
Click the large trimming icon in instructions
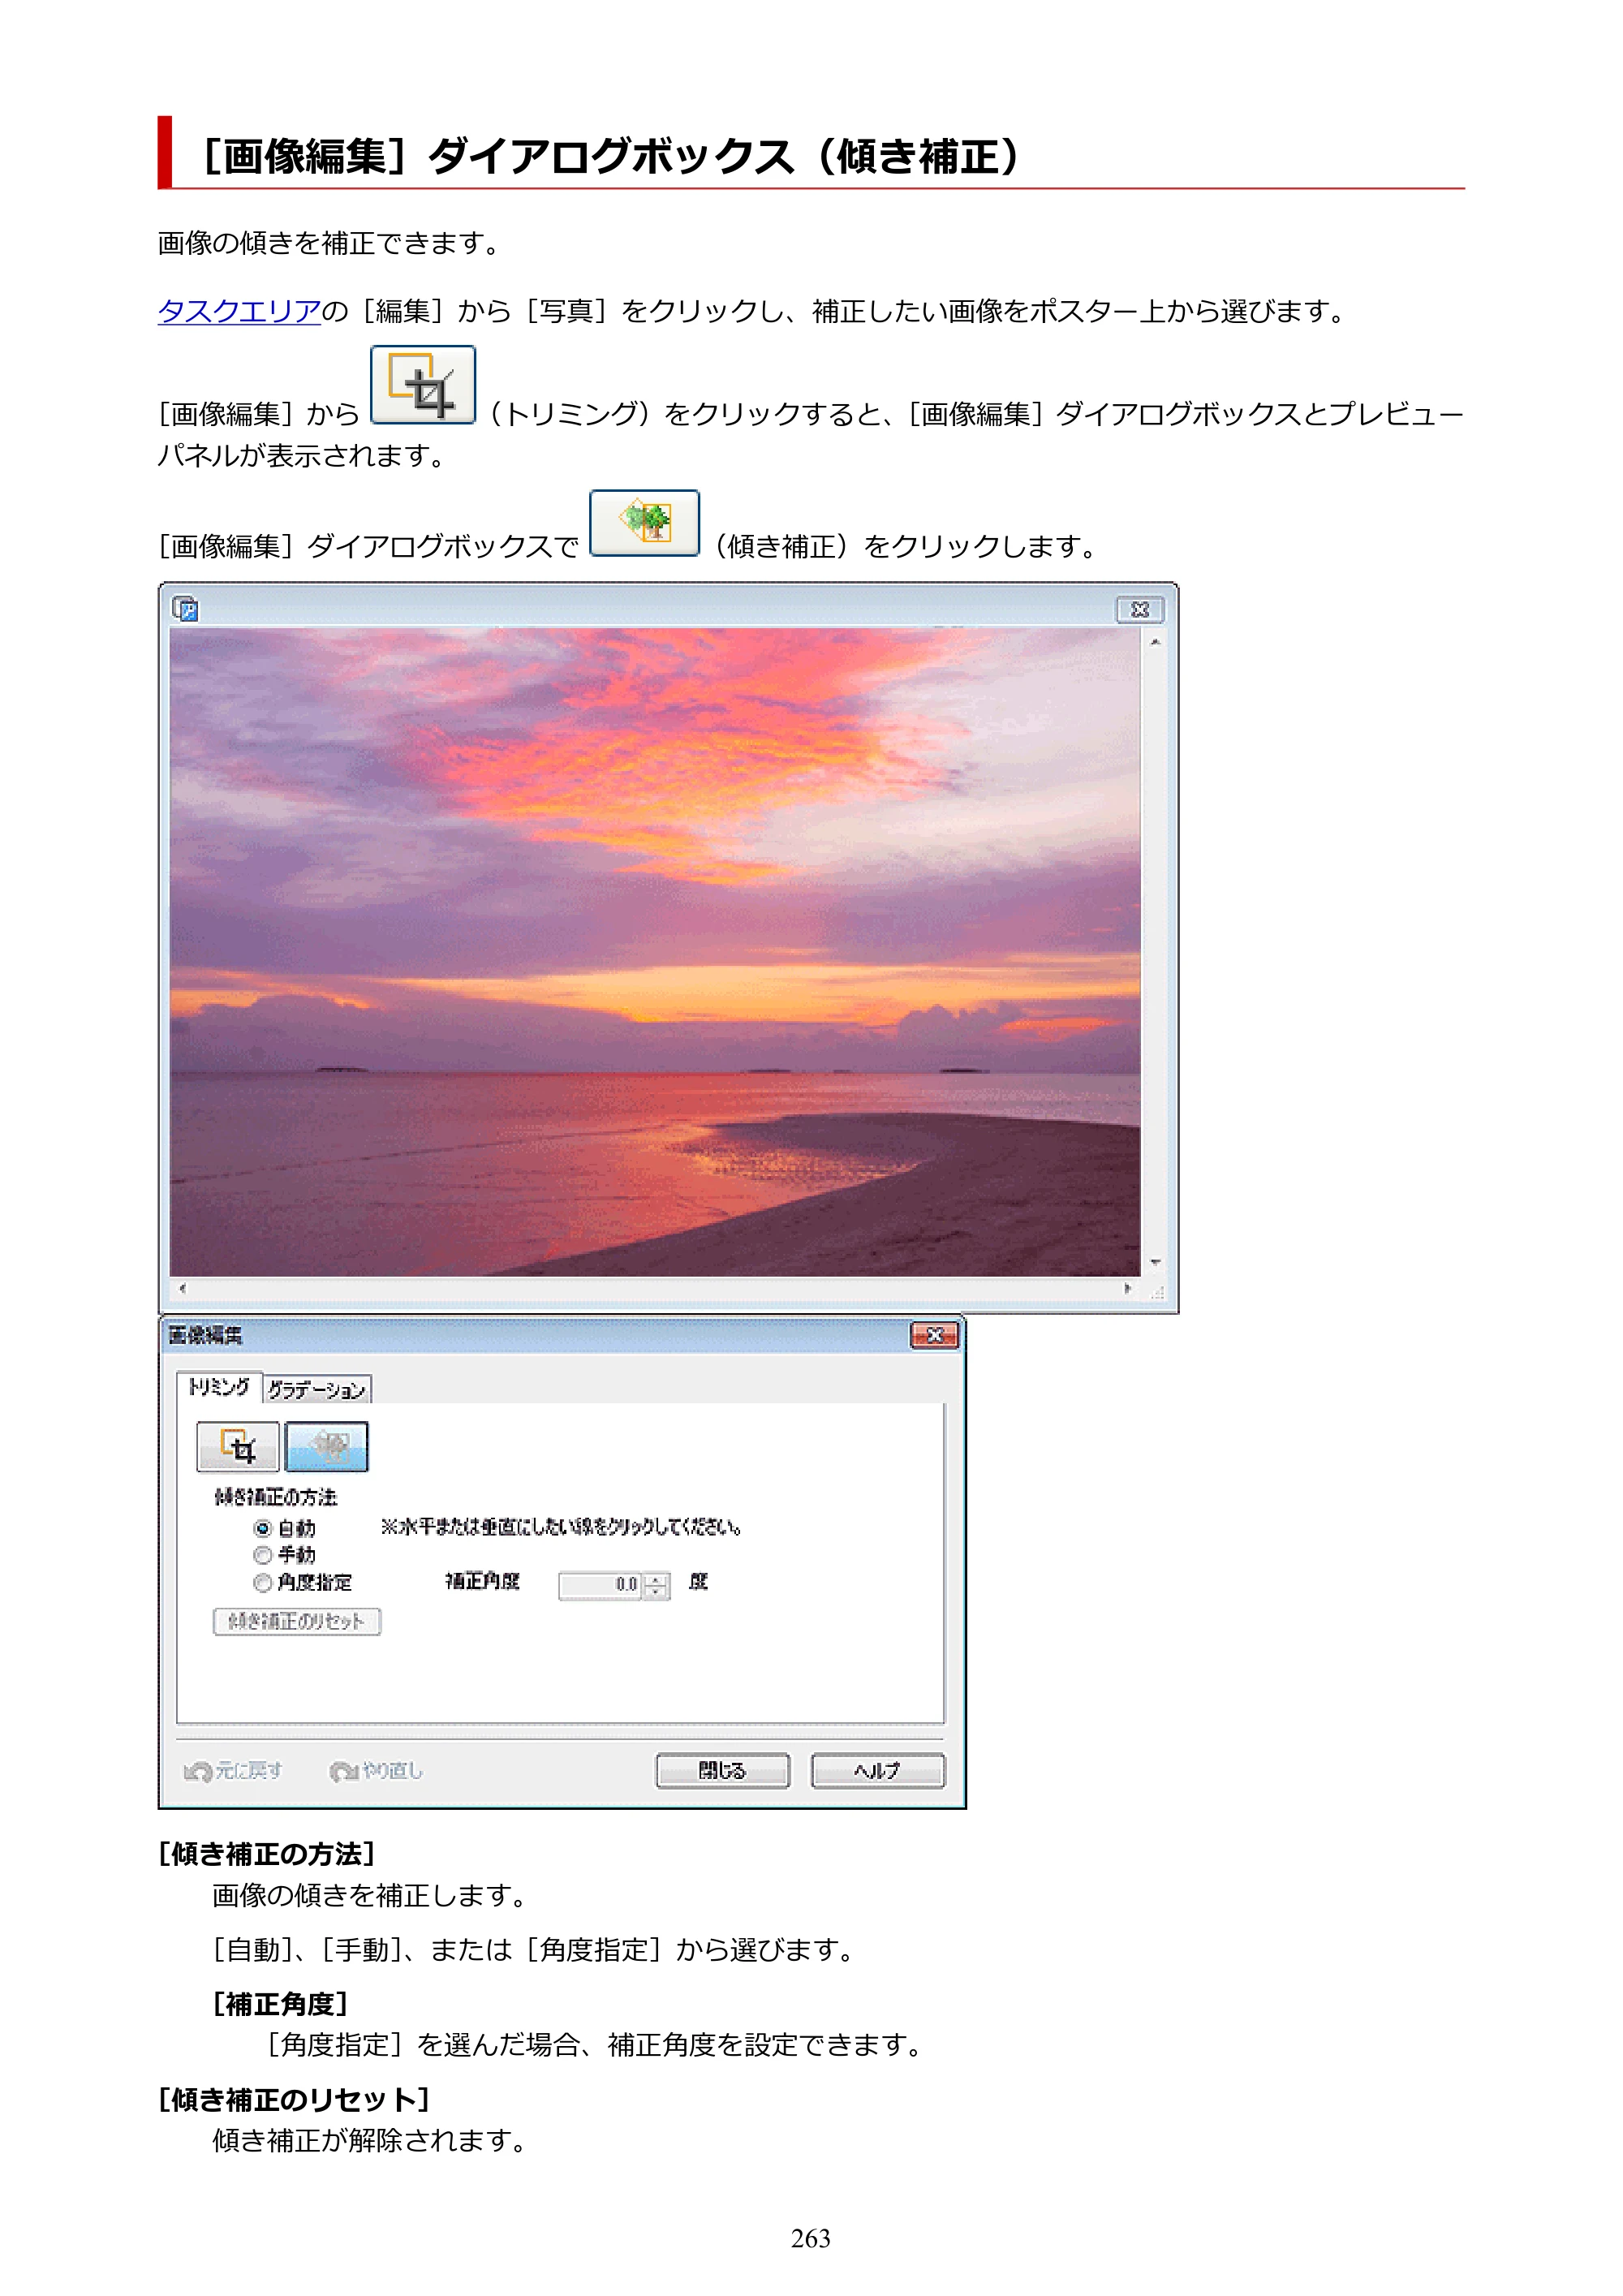pos(423,385)
